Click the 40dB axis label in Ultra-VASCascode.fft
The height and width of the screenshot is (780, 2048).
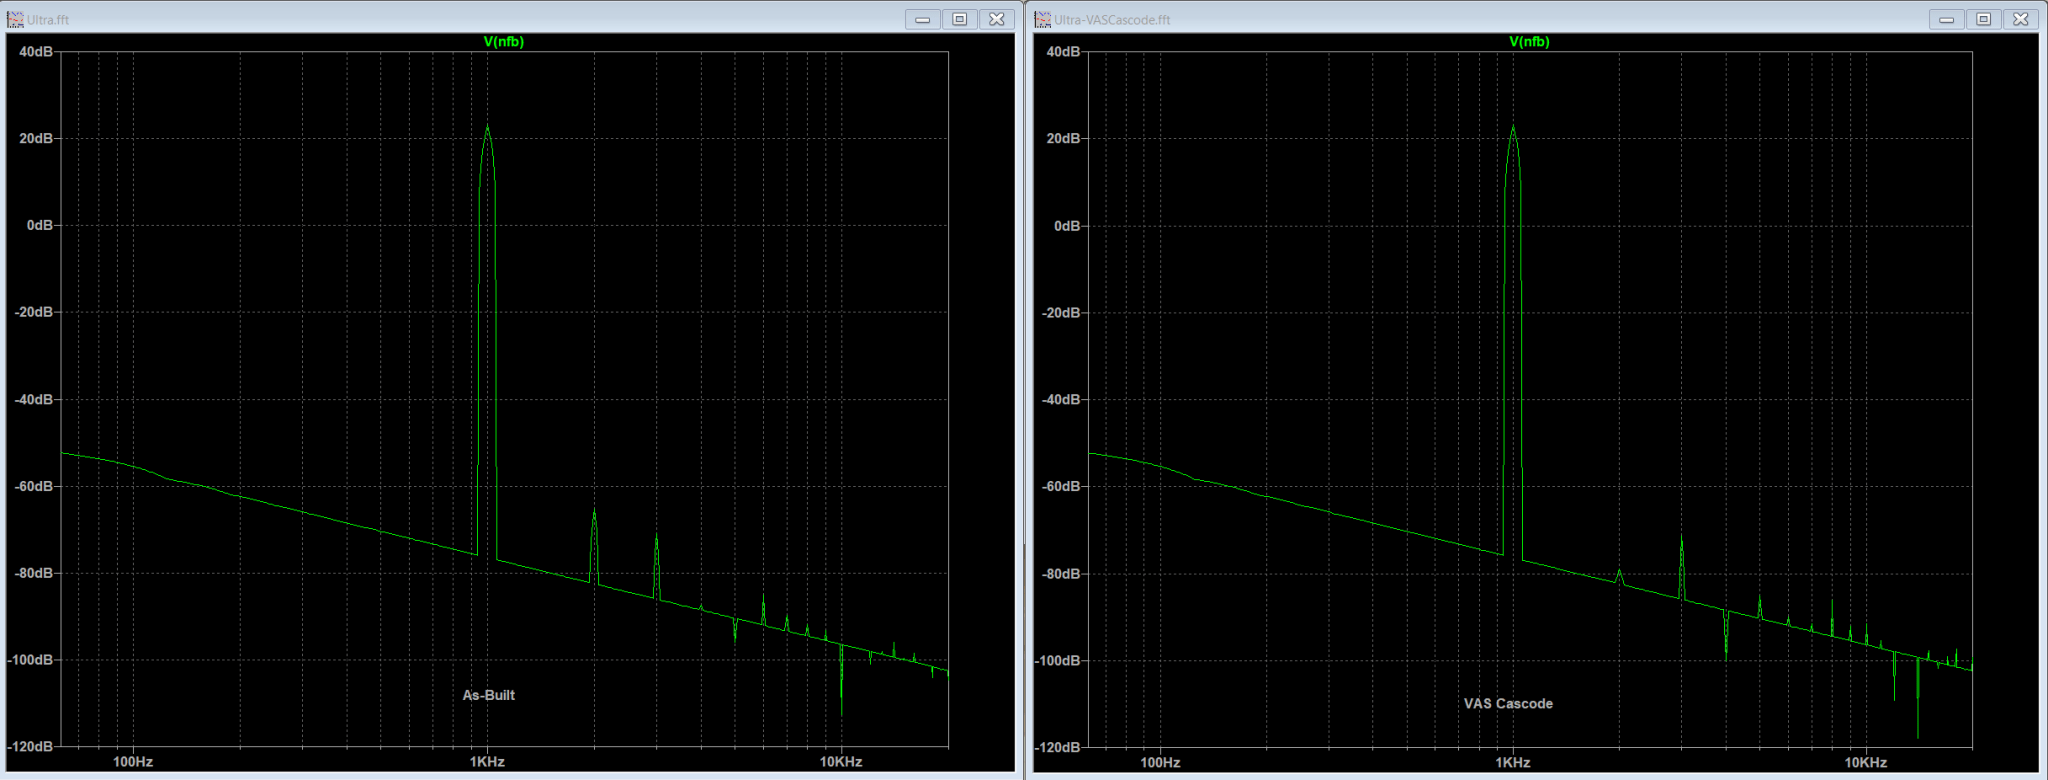click(1063, 52)
